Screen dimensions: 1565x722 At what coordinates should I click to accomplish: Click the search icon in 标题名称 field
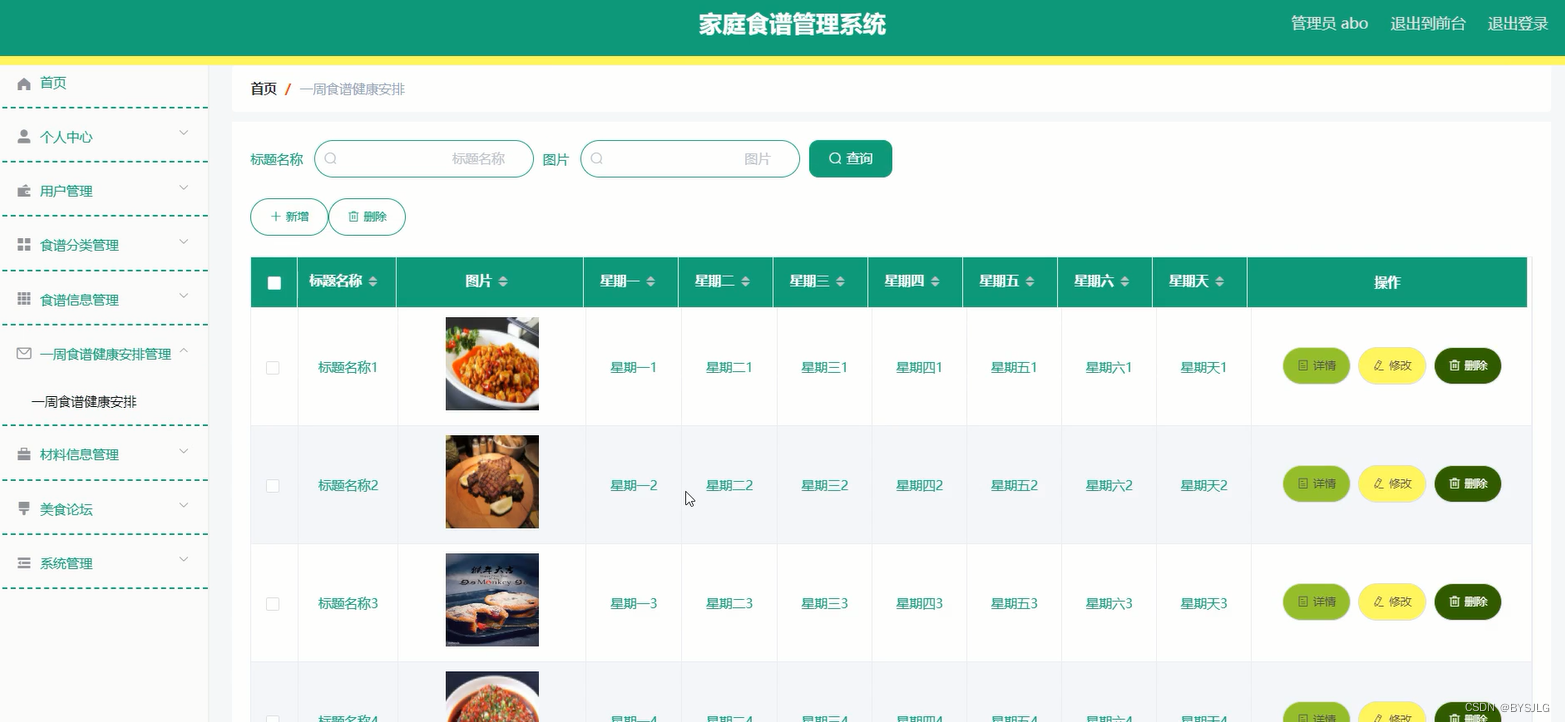pyautogui.click(x=331, y=159)
